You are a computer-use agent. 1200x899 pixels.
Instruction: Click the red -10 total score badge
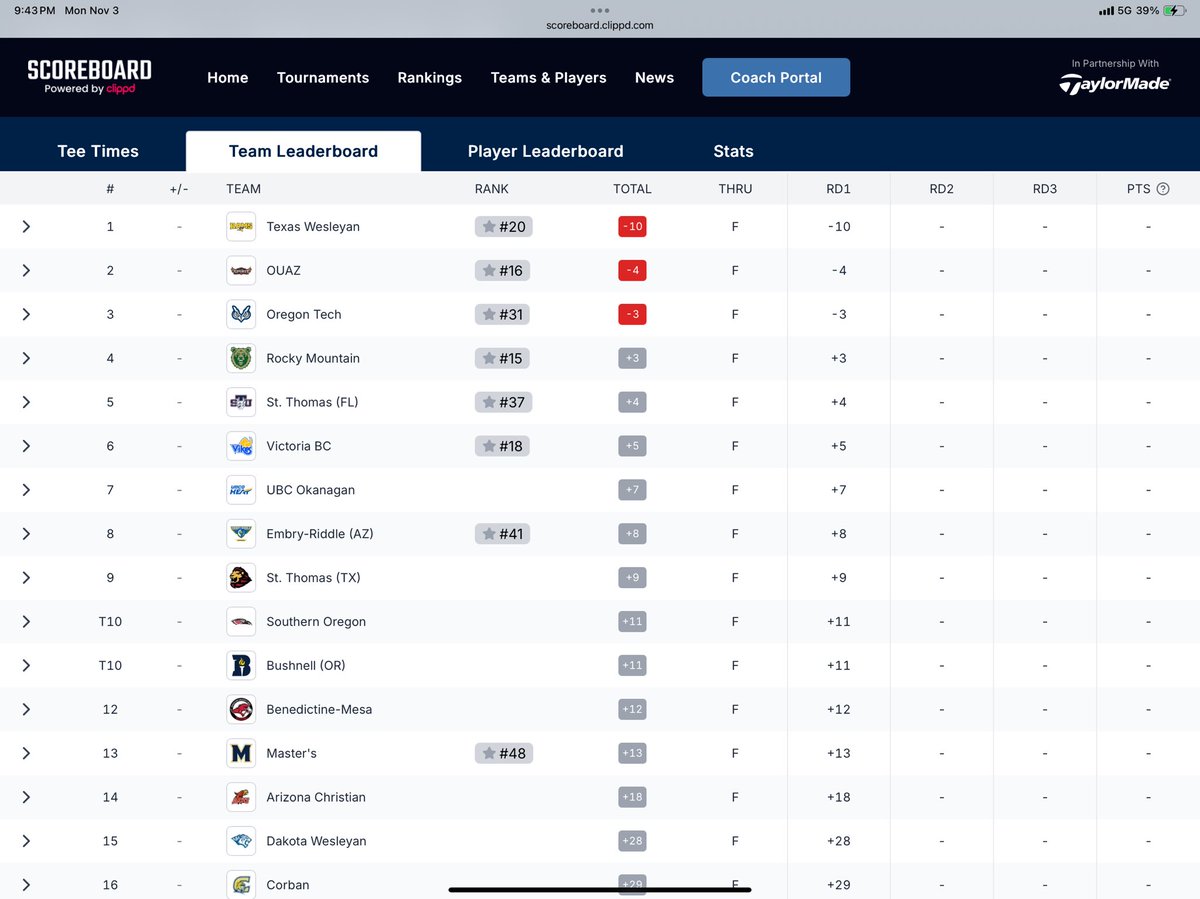pyautogui.click(x=632, y=227)
